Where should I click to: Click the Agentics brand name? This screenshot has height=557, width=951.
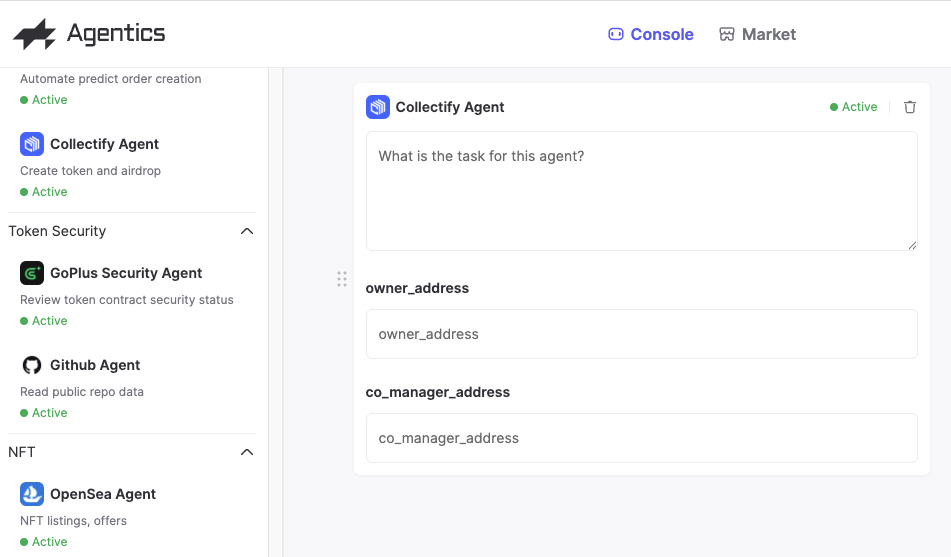pyautogui.click(x=116, y=33)
